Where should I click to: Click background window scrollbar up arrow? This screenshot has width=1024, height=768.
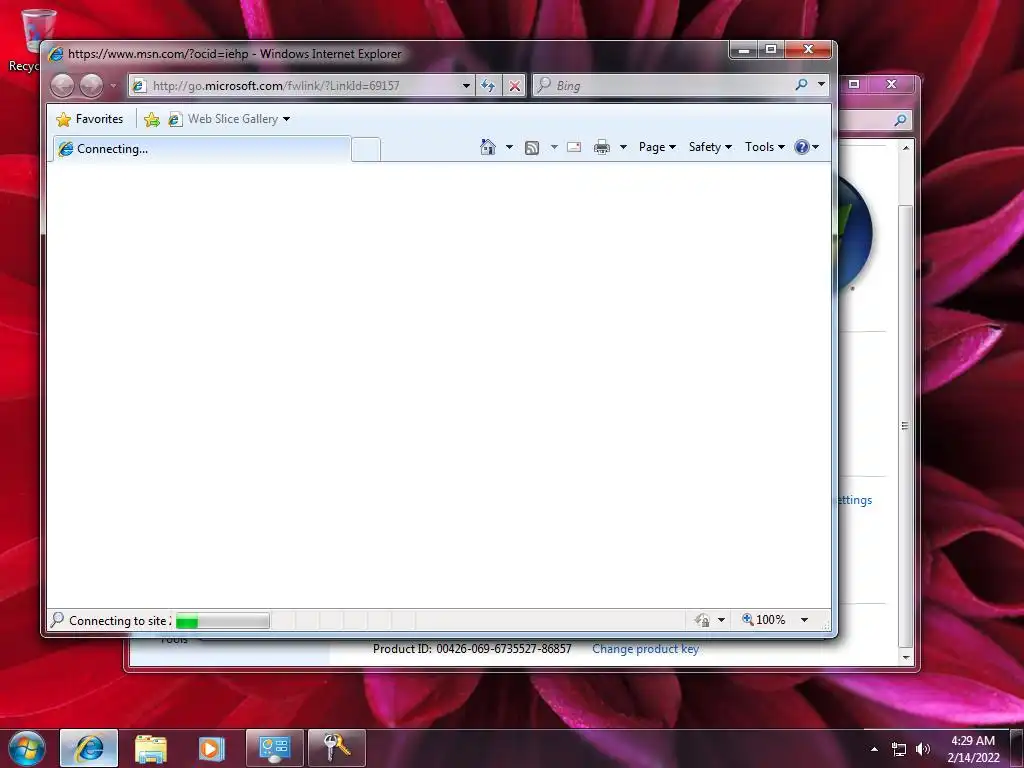pos(906,148)
